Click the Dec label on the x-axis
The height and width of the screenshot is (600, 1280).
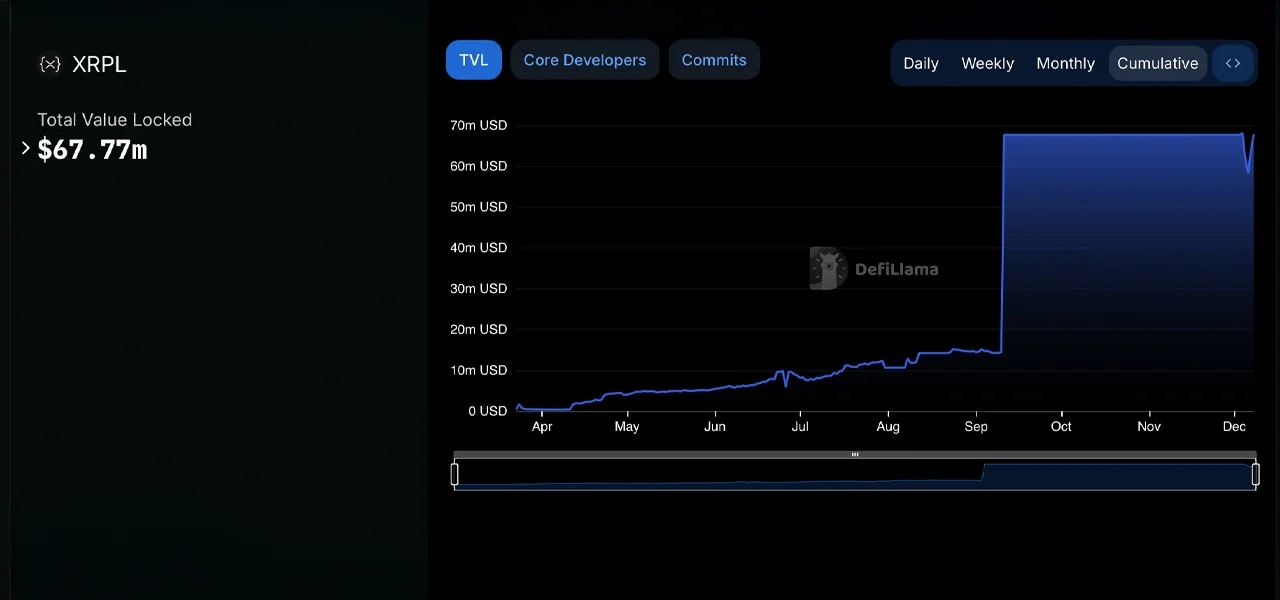(1235, 427)
